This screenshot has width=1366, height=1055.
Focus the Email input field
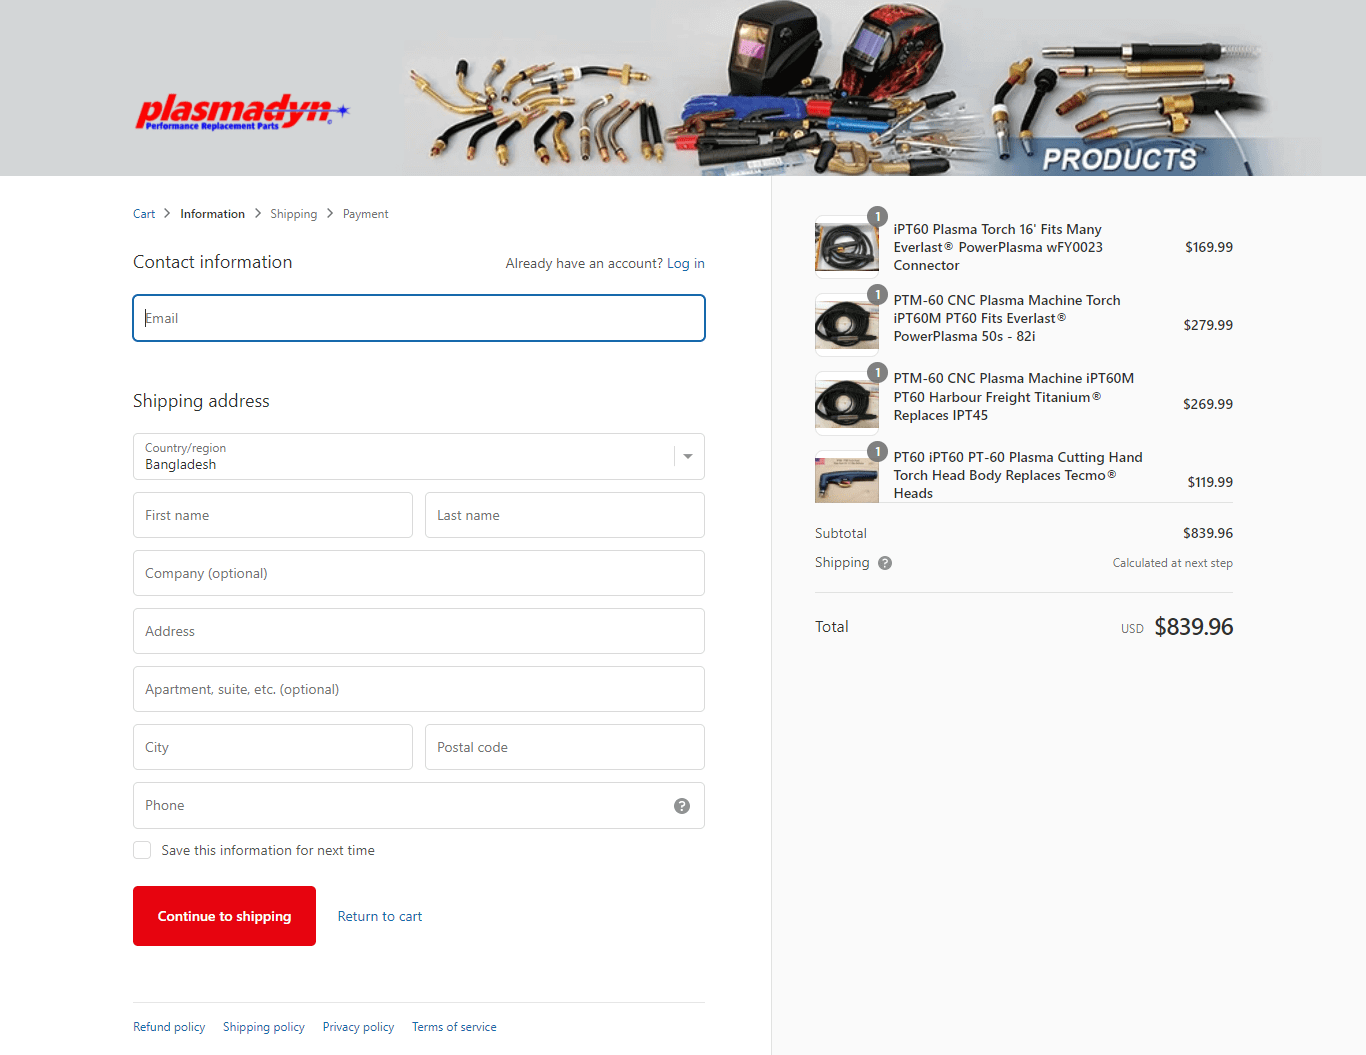tap(419, 318)
